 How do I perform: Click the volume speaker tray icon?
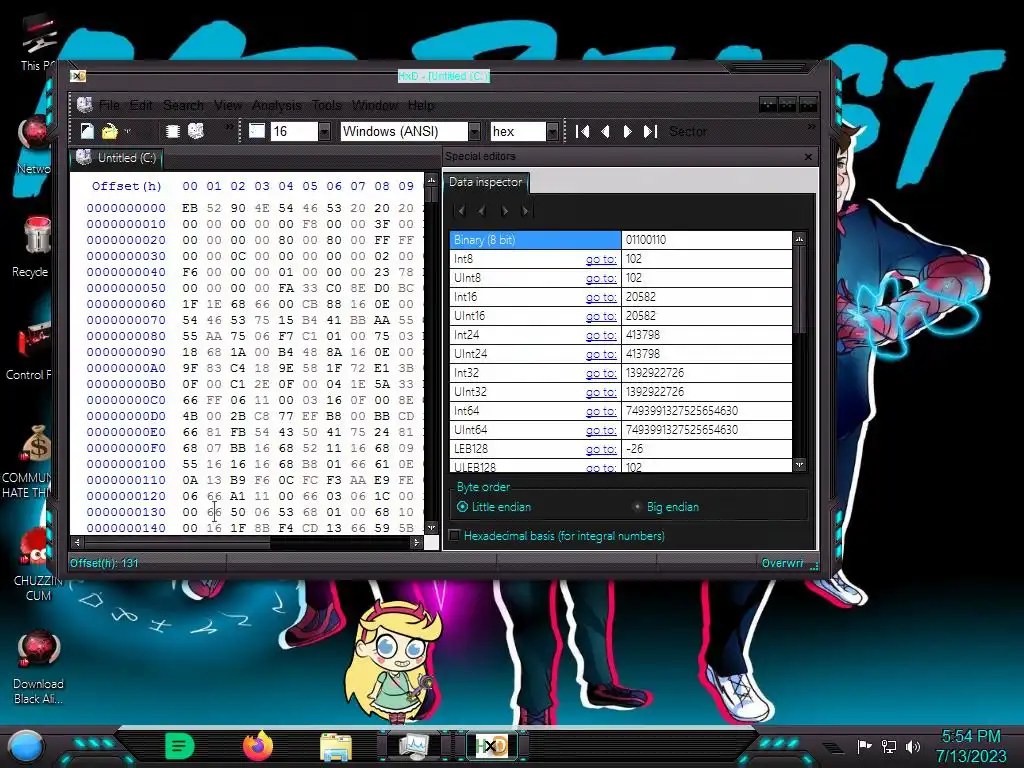pos(913,746)
